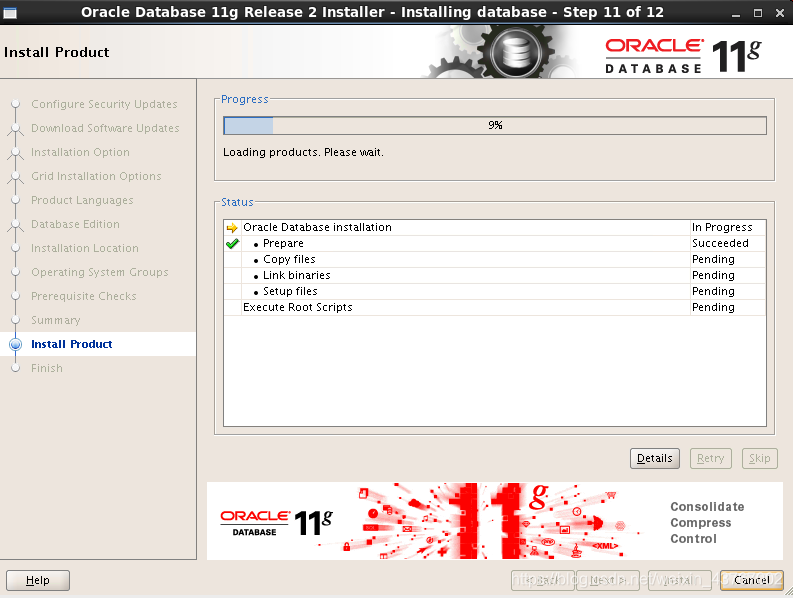Select Product Languages step
Screen dimensions: 793x598
click(82, 200)
